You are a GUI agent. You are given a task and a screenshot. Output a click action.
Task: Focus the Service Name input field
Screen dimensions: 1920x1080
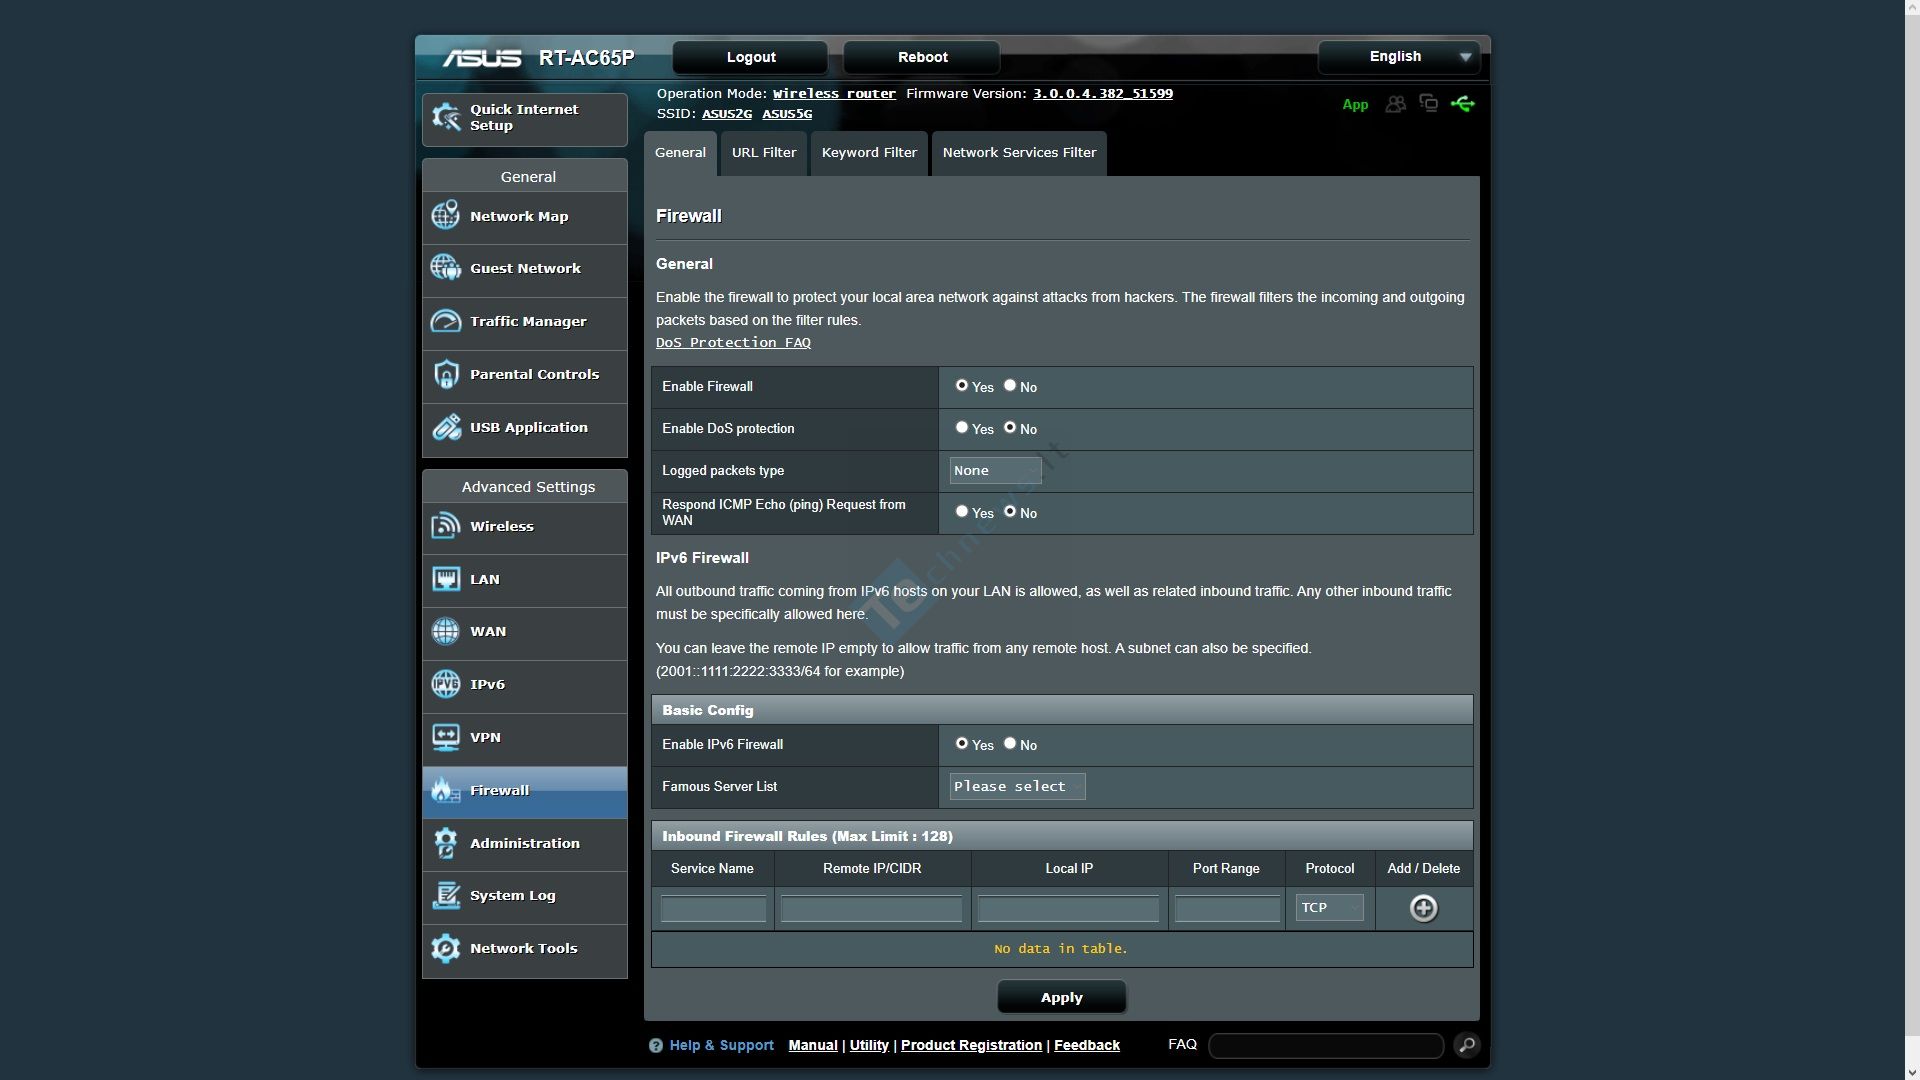713,908
